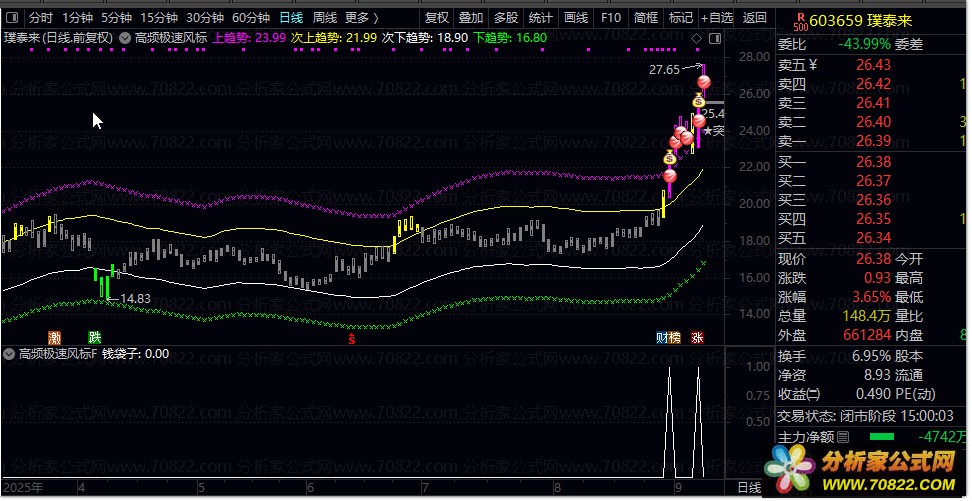The height and width of the screenshot is (501, 972).
Task: Click the +自选 add to watchlist button
Action: pyautogui.click(x=716, y=17)
